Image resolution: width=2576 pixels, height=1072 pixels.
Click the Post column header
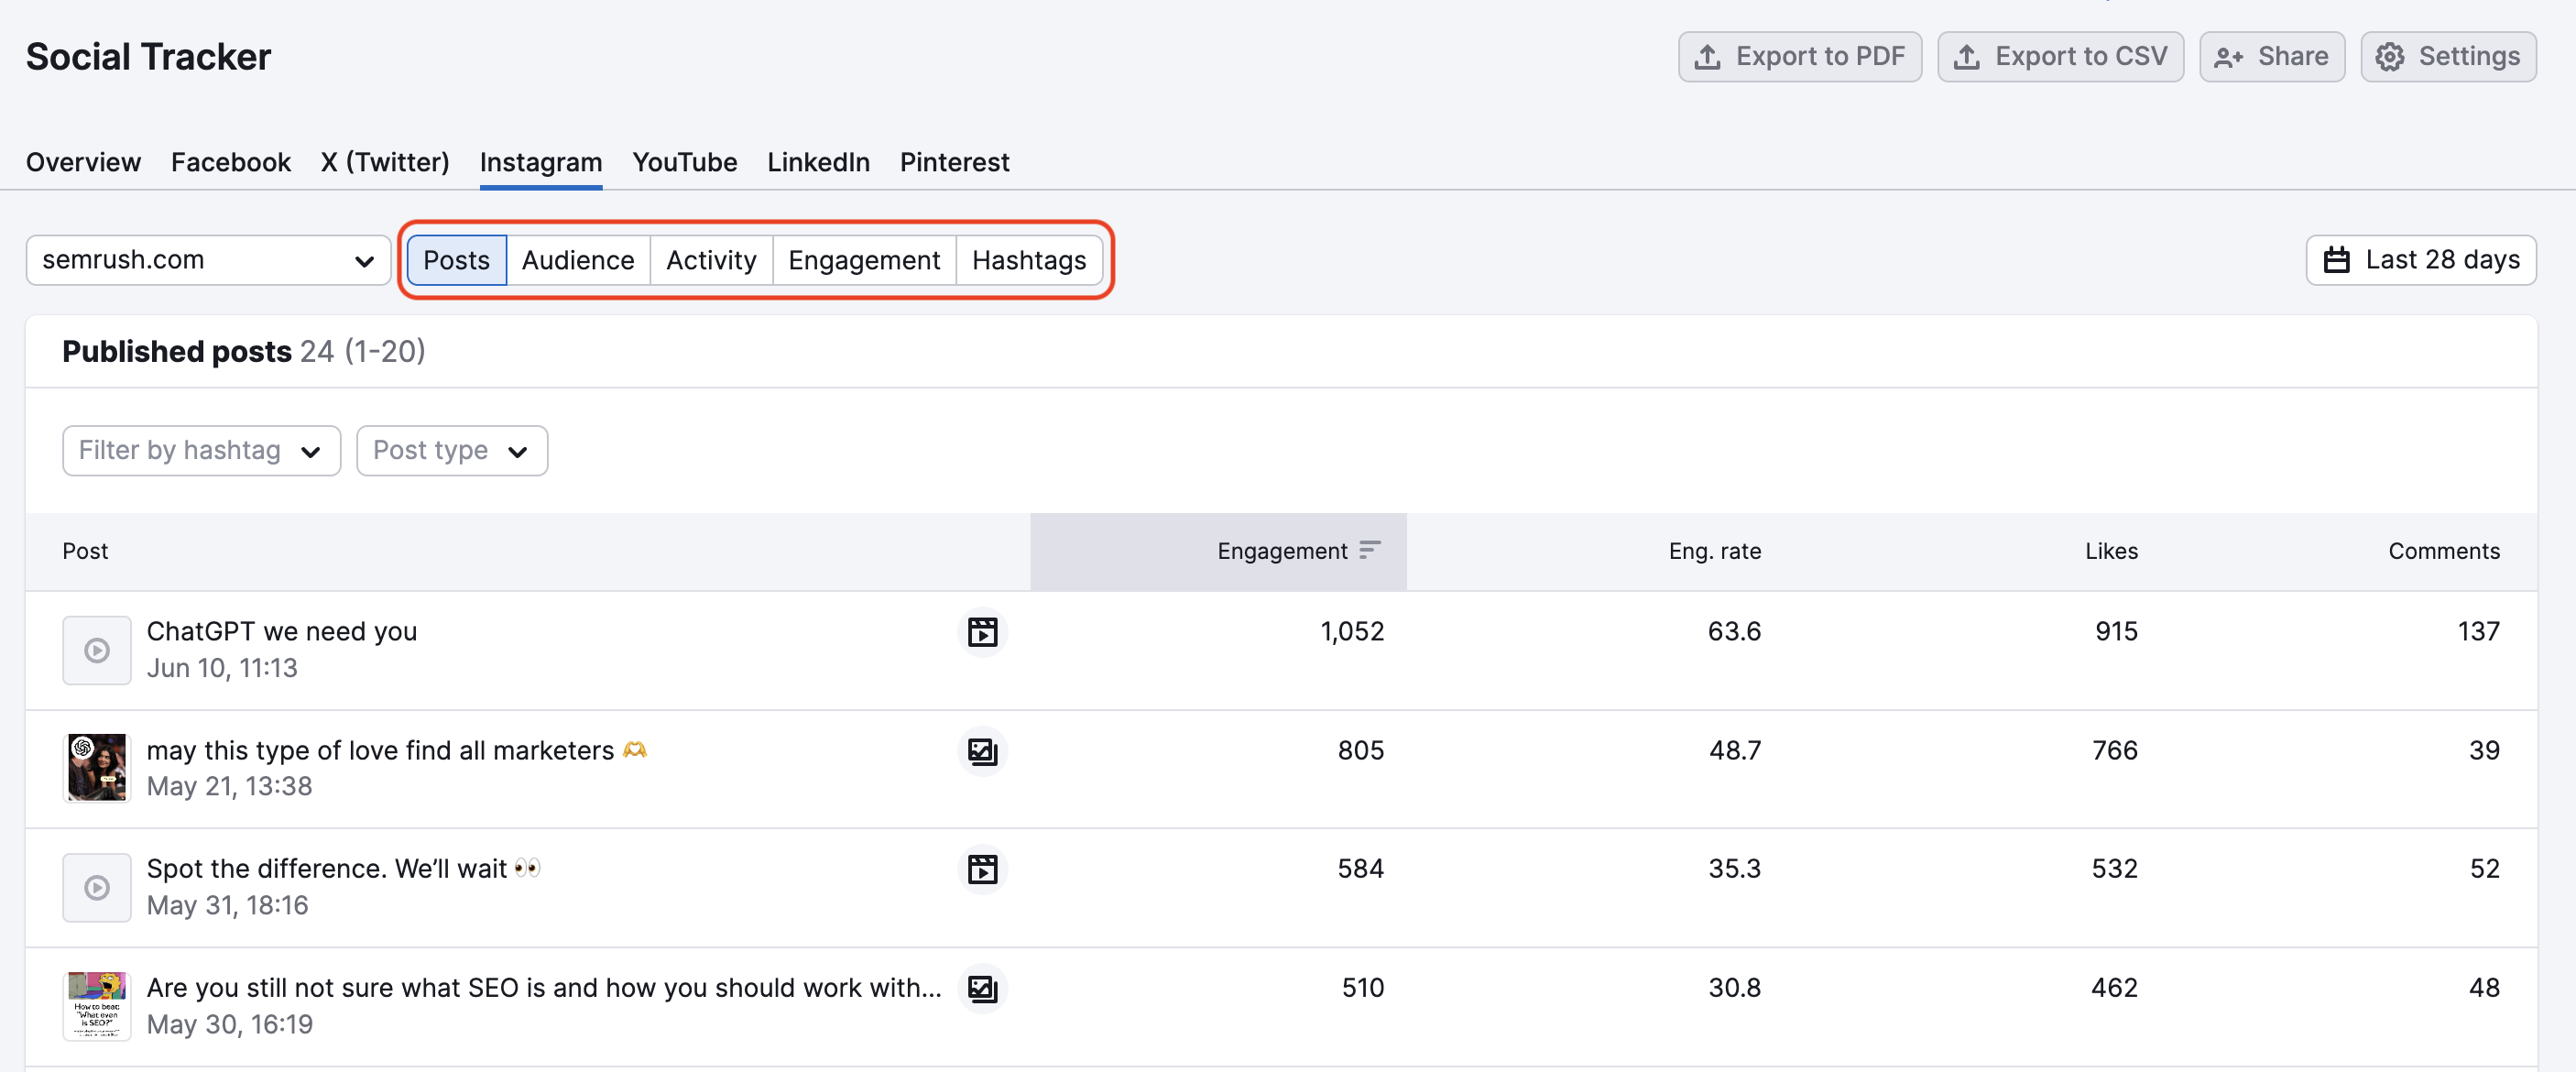pos(85,551)
